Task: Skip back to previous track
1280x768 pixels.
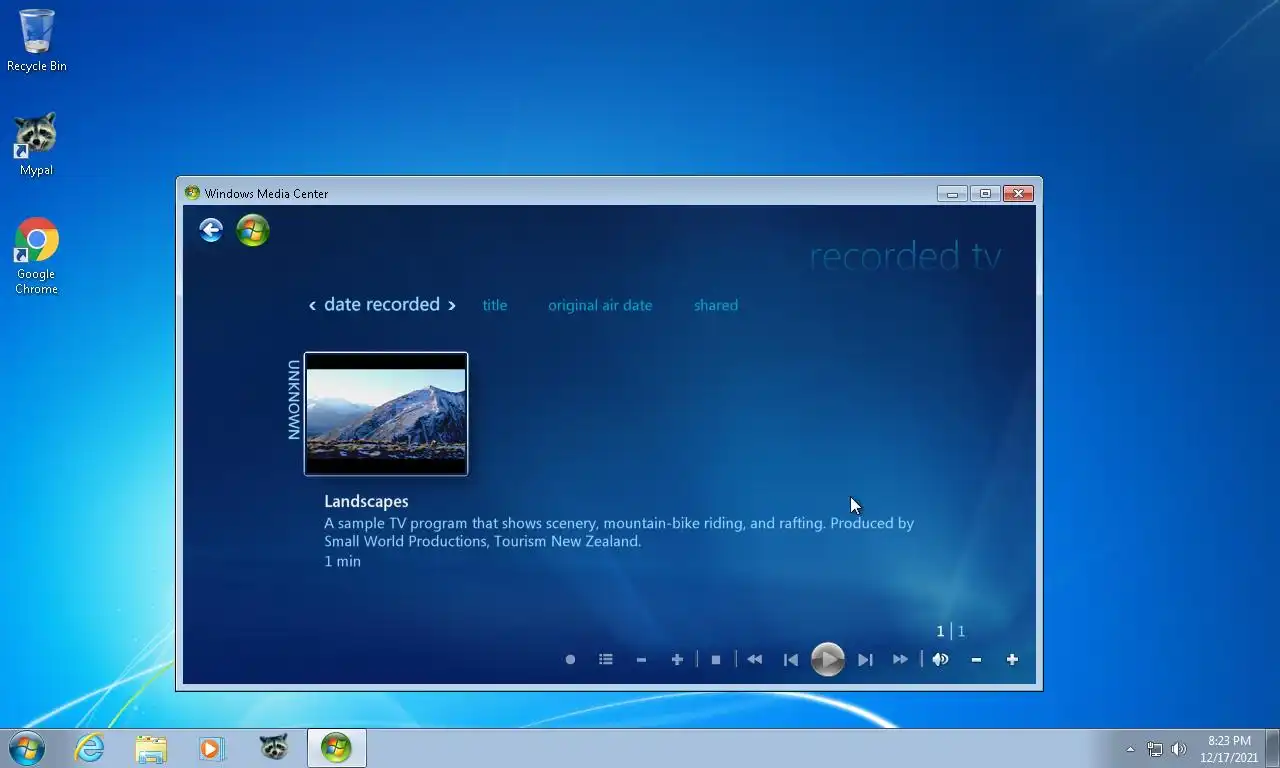Action: [x=791, y=660]
